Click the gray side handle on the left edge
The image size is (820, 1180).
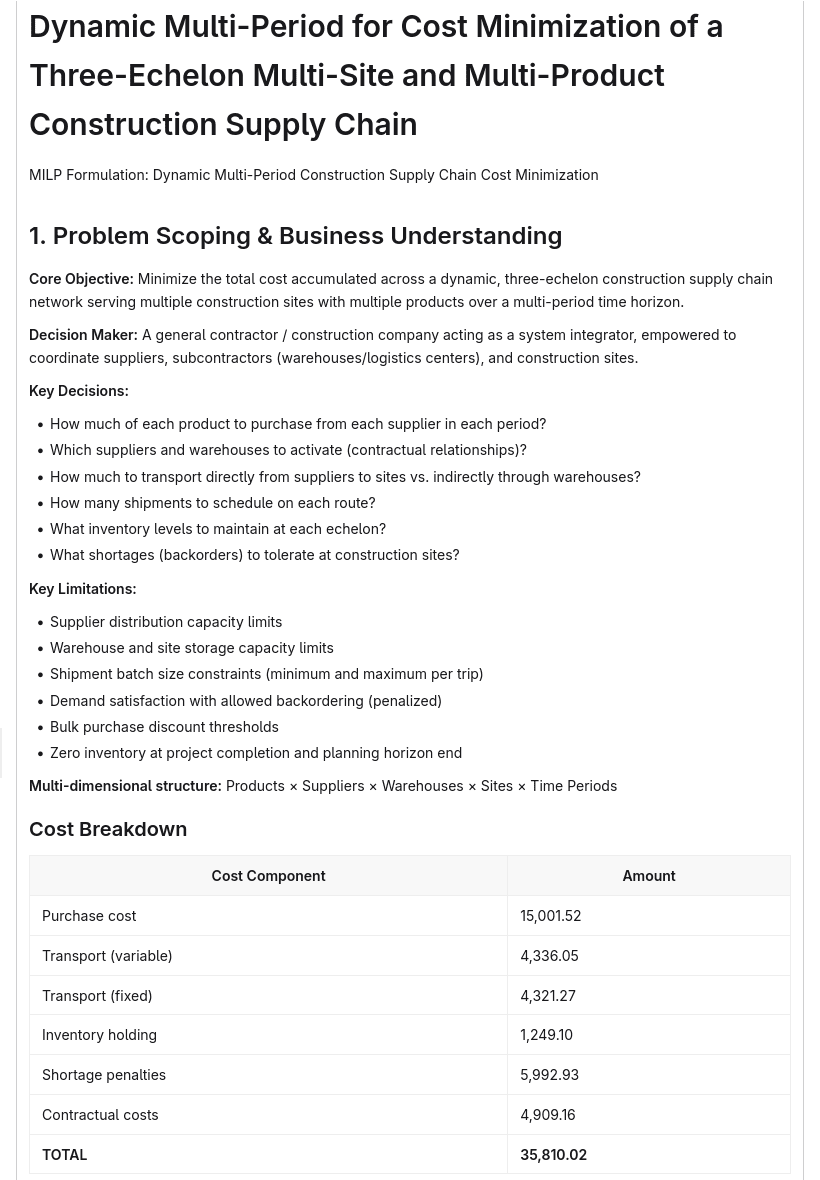click(2, 753)
